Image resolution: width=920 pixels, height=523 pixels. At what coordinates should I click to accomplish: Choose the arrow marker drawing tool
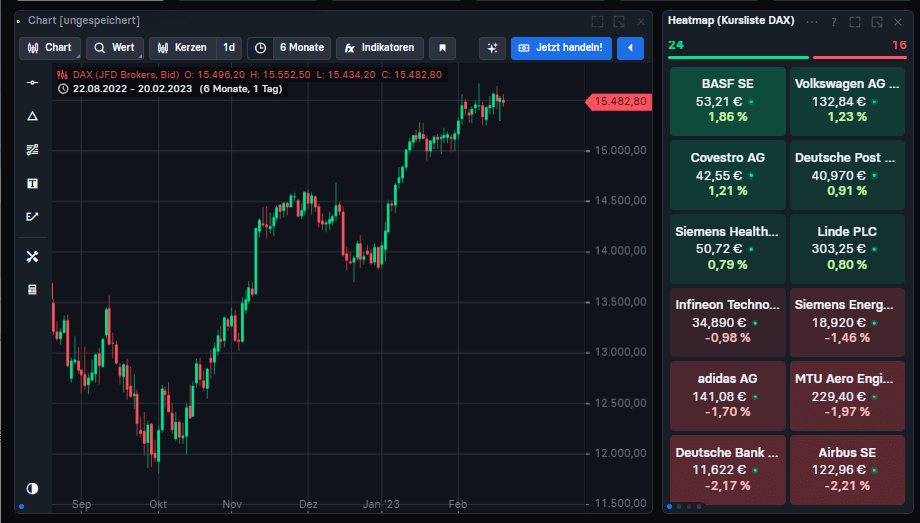[32, 217]
